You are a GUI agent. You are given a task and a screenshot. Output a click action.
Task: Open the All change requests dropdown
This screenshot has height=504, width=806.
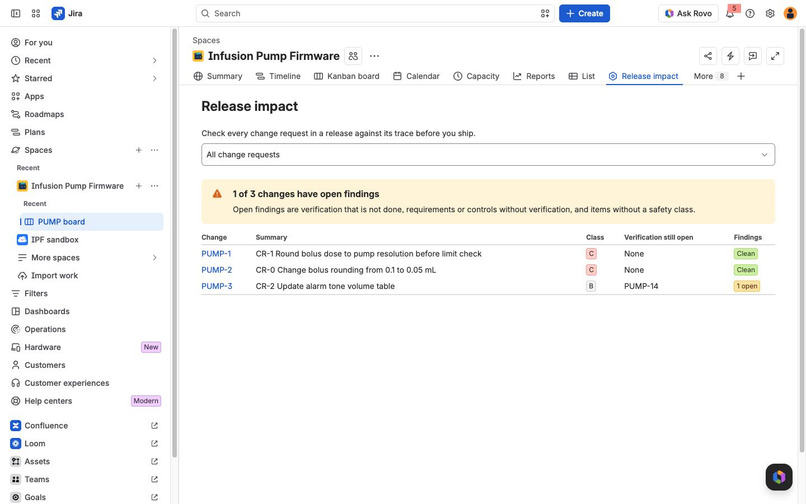[488, 154]
